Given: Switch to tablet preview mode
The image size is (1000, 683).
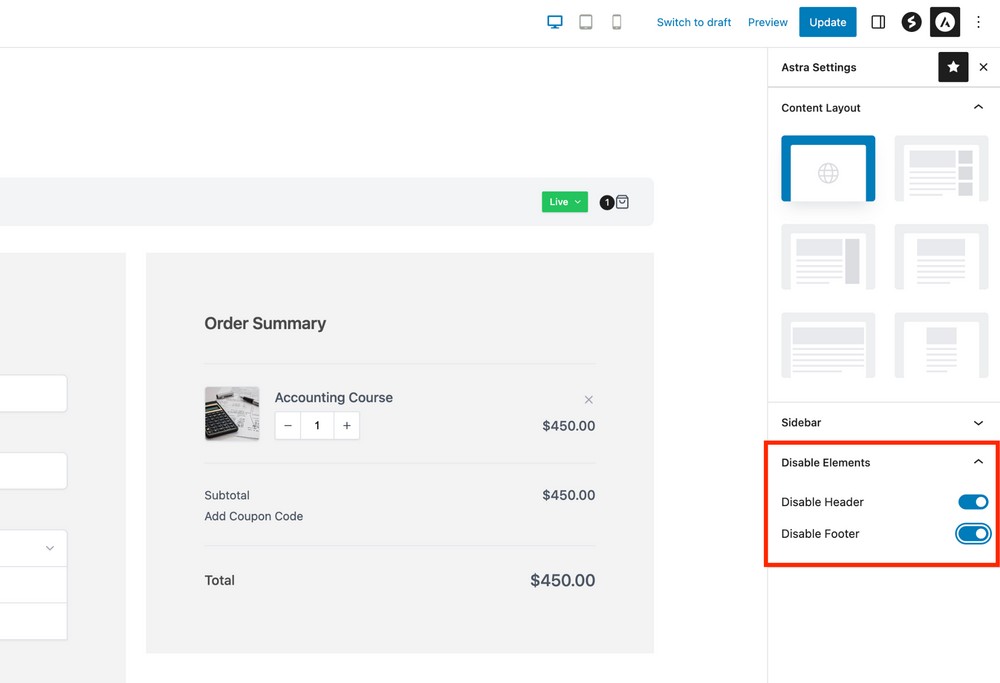Looking at the screenshot, I should 585,21.
